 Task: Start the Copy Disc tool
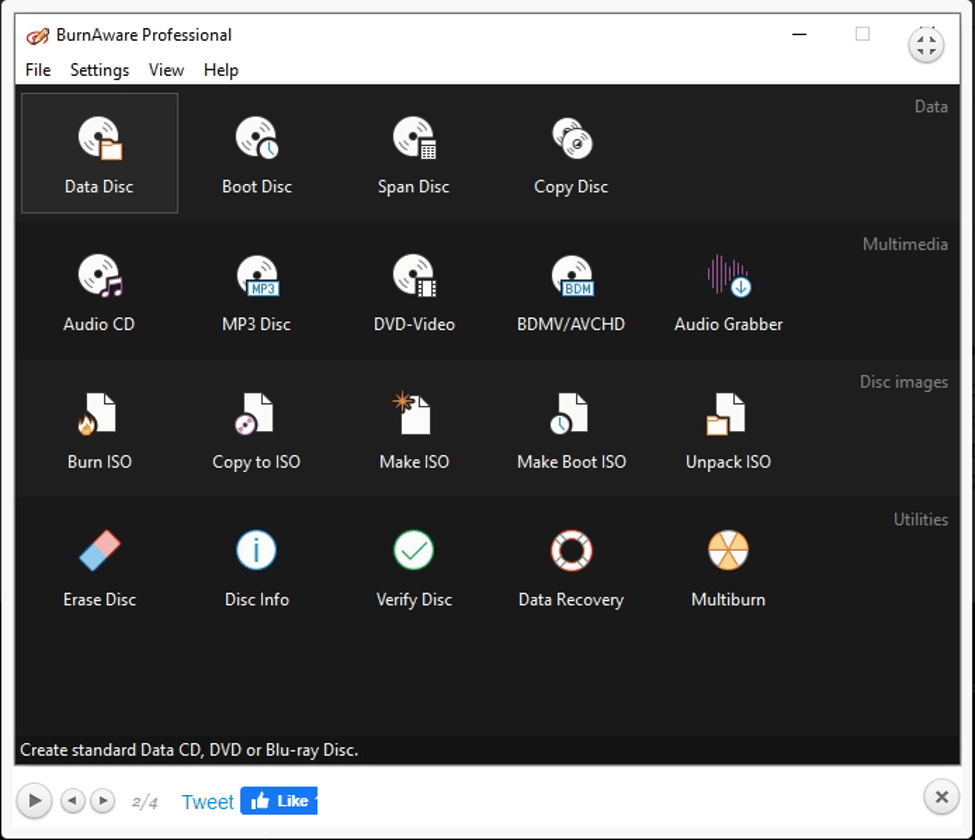click(x=571, y=153)
